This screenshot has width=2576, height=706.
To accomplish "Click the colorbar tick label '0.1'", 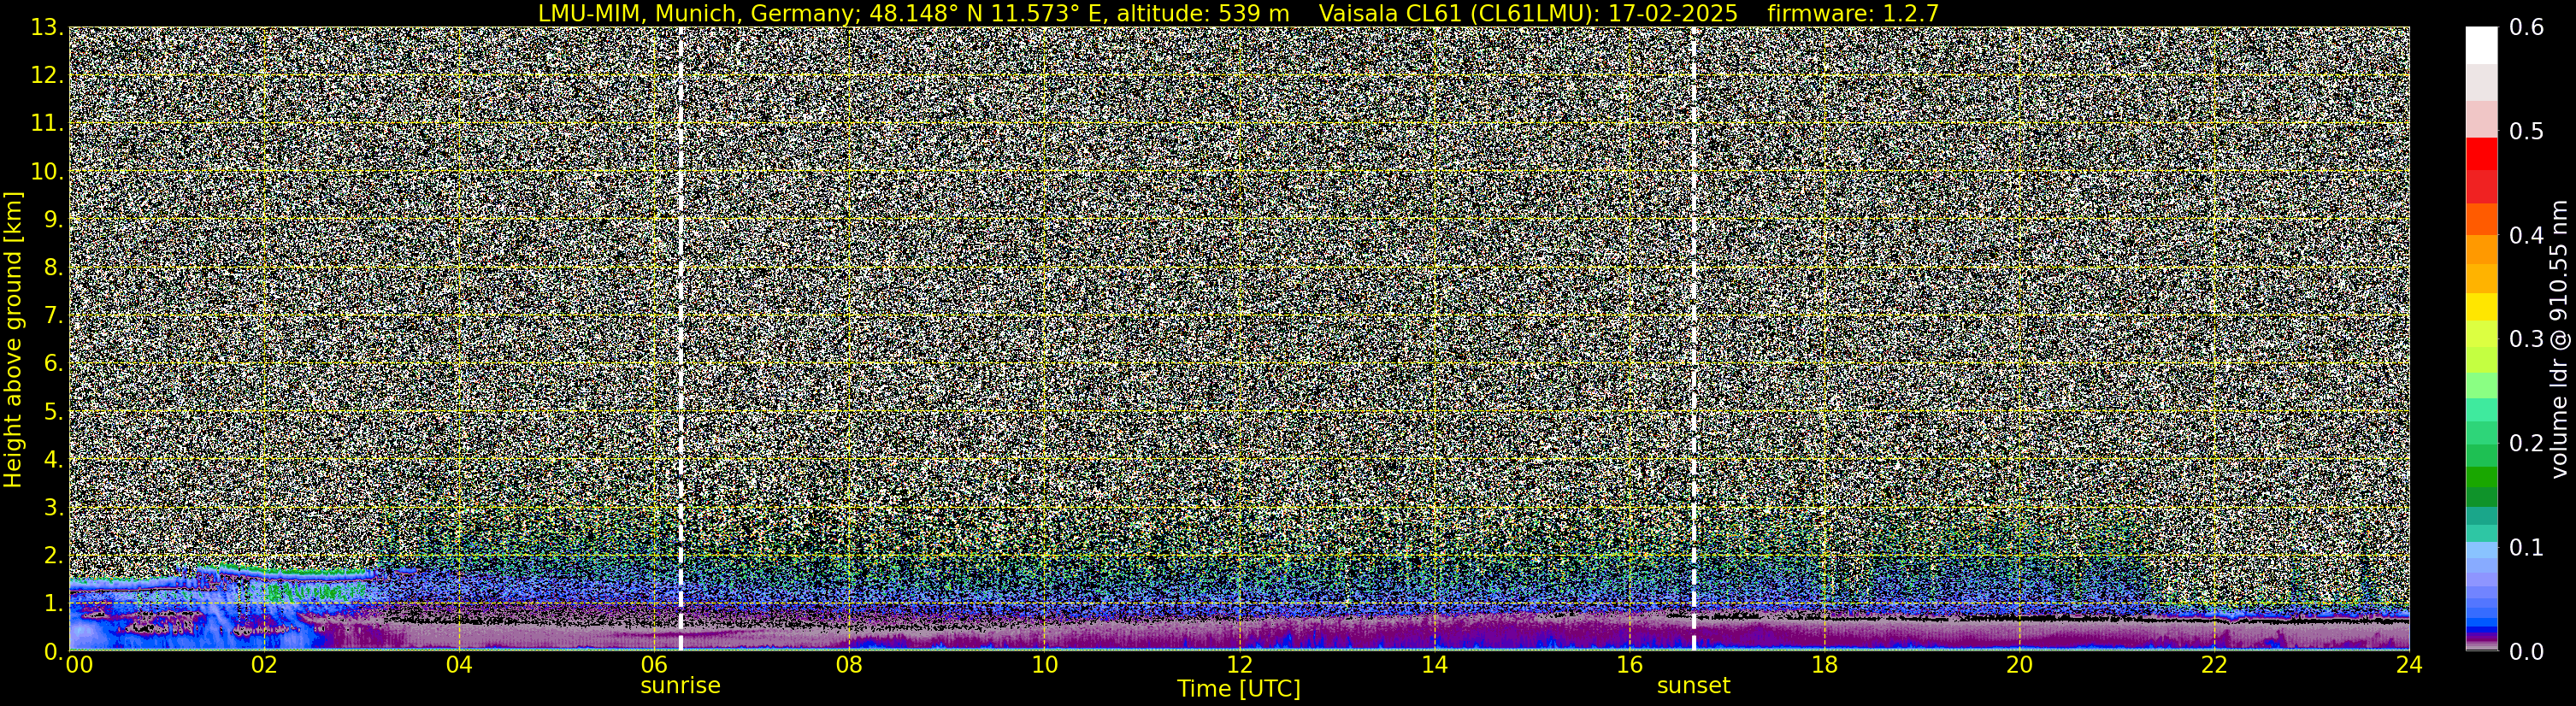I will click(2527, 547).
